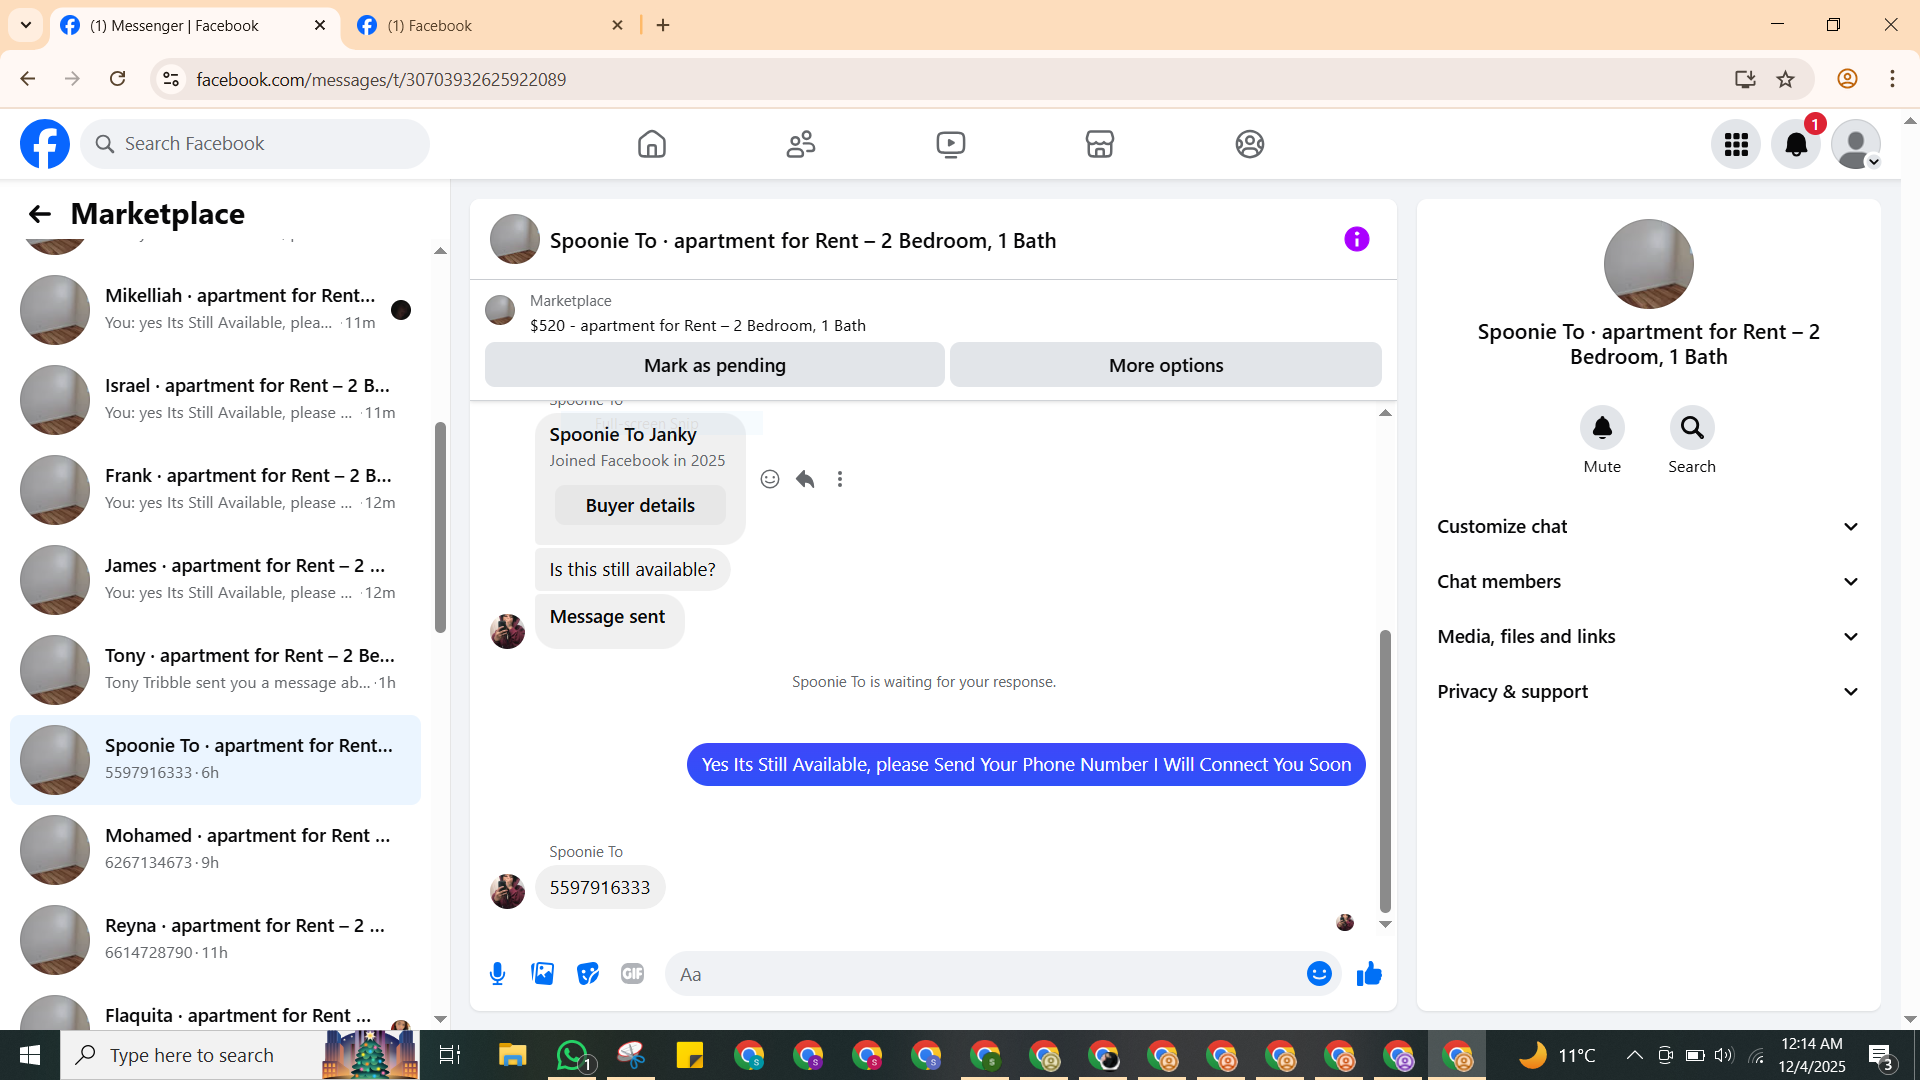Click Mark as pending button

(714, 365)
